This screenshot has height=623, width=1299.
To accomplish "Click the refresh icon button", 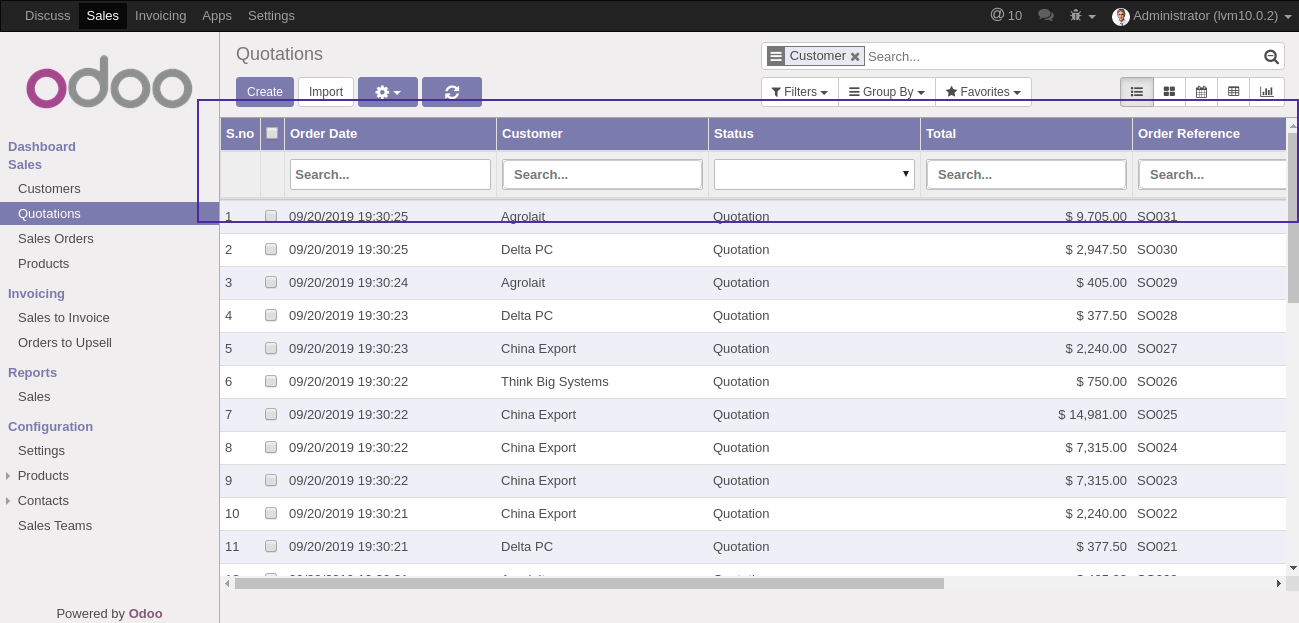I will [452, 92].
